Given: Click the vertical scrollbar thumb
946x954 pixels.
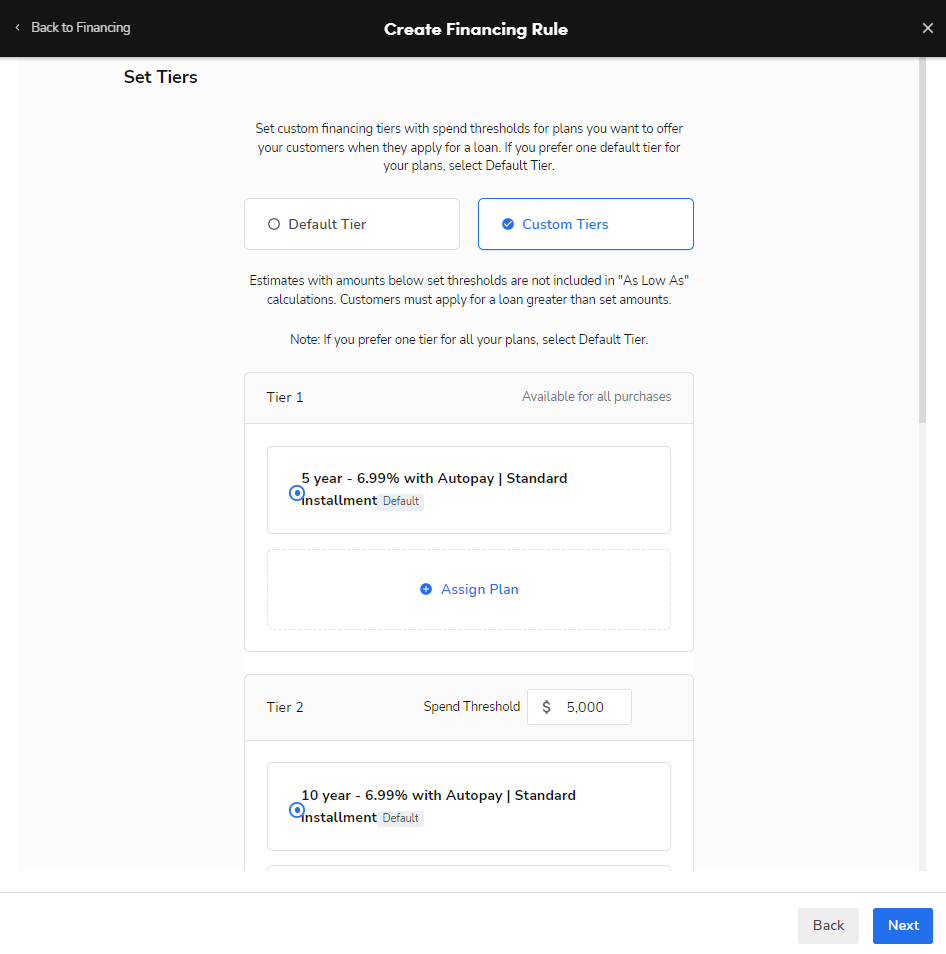Looking at the screenshot, I should 922,240.
